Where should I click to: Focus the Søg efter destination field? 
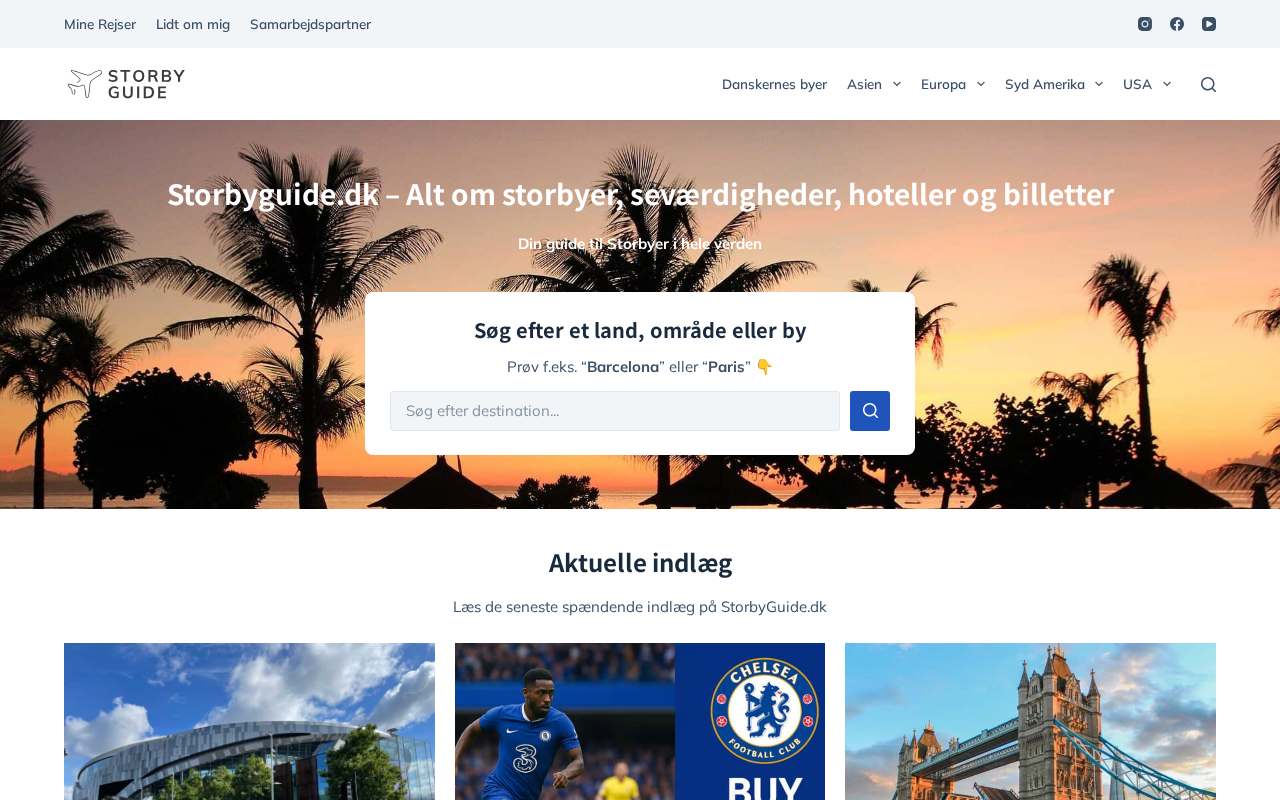[615, 411]
